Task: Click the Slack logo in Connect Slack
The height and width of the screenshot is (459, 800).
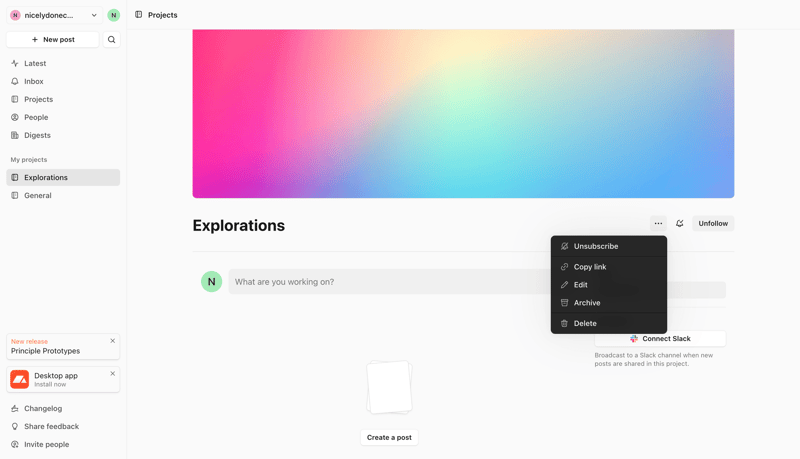Action: click(x=634, y=339)
